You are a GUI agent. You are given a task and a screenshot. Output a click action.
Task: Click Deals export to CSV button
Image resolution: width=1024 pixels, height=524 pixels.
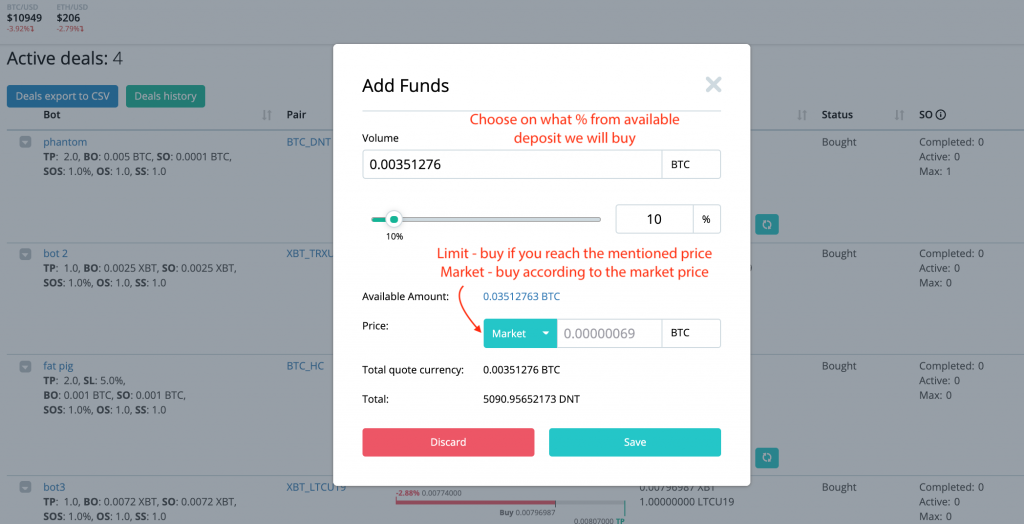63,96
